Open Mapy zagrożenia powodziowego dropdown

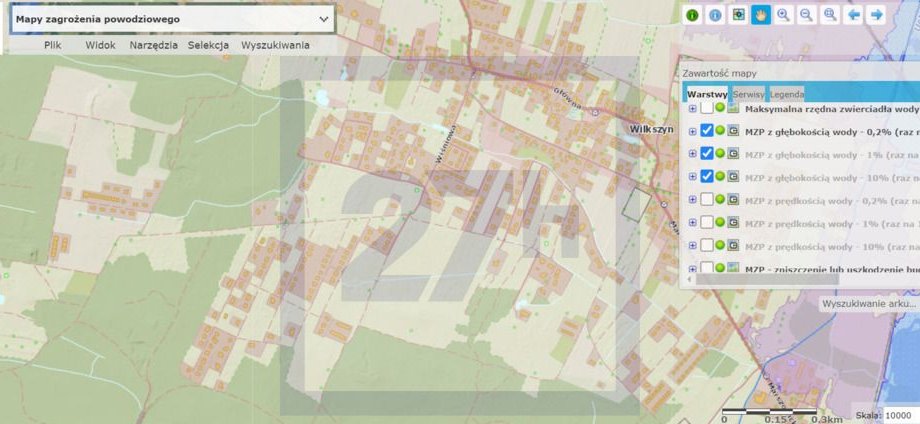[x=323, y=19]
